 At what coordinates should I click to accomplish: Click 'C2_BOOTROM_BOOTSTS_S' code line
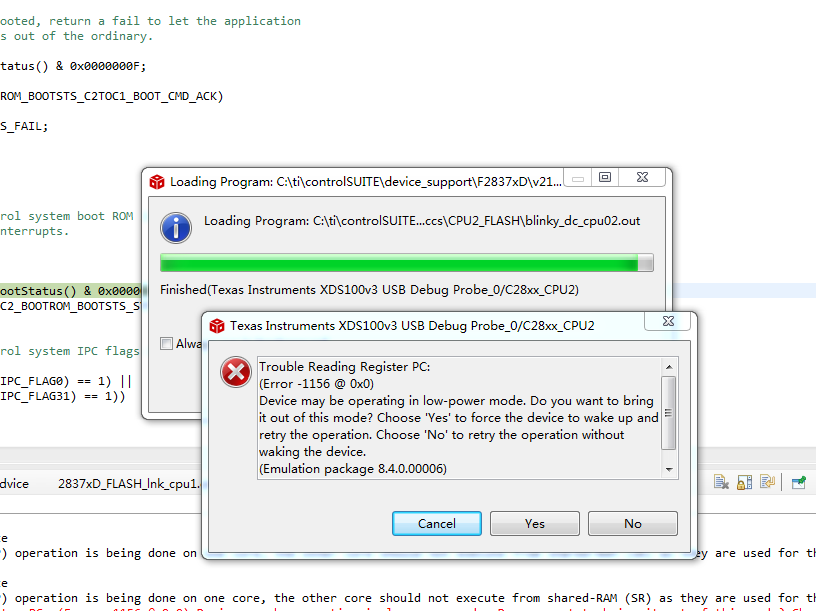[x=70, y=306]
